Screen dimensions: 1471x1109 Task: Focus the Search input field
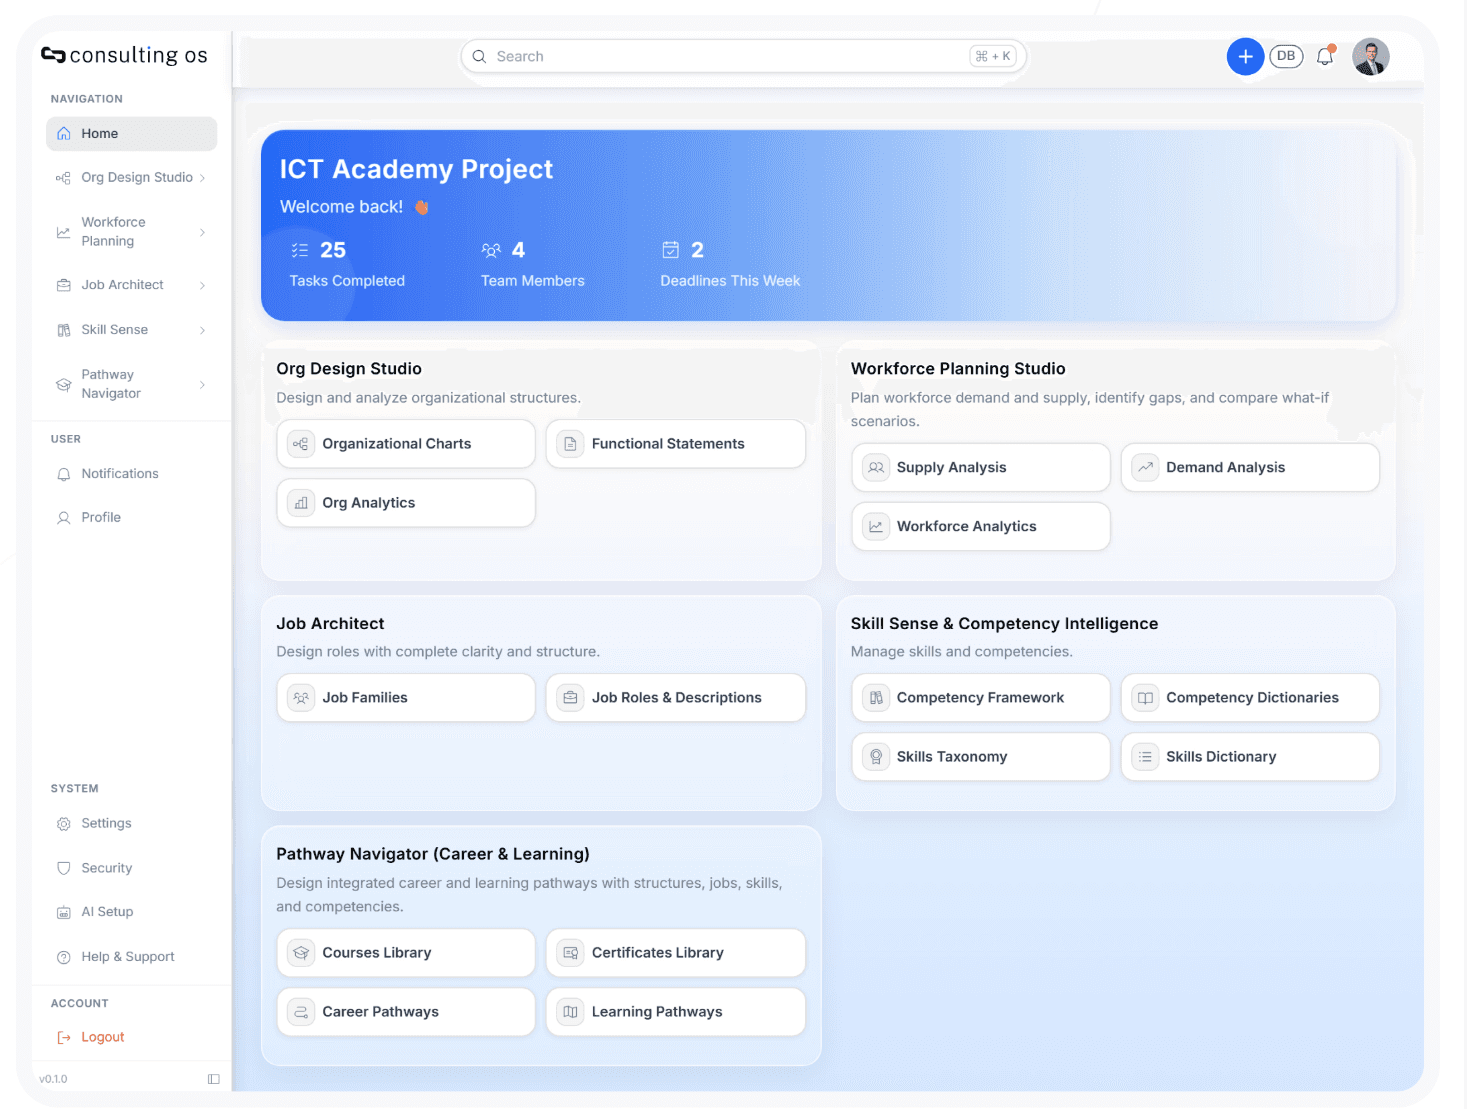tap(743, 57)
